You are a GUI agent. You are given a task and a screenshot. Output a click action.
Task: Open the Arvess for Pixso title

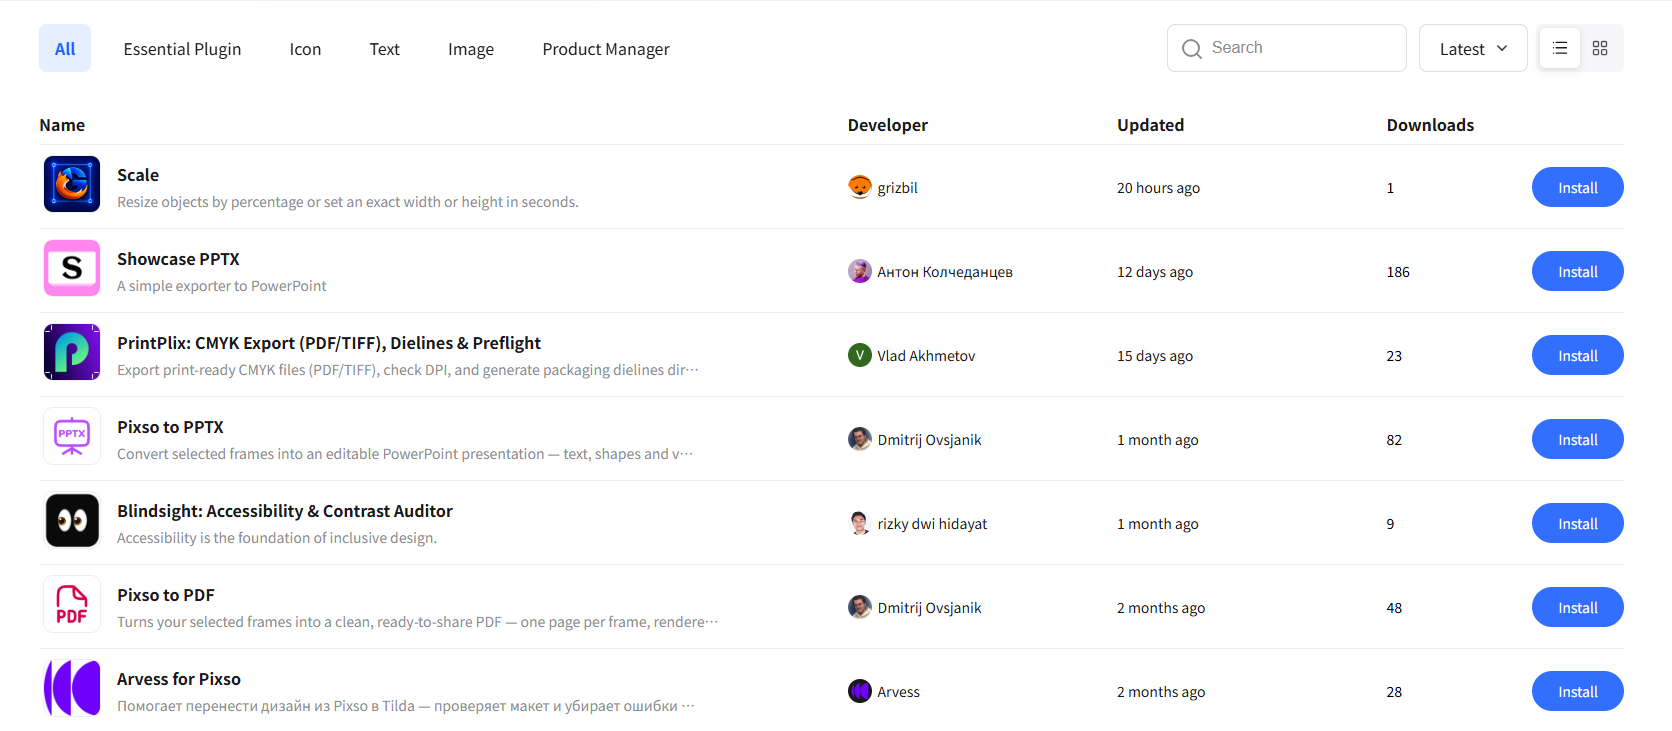[179, 679]
